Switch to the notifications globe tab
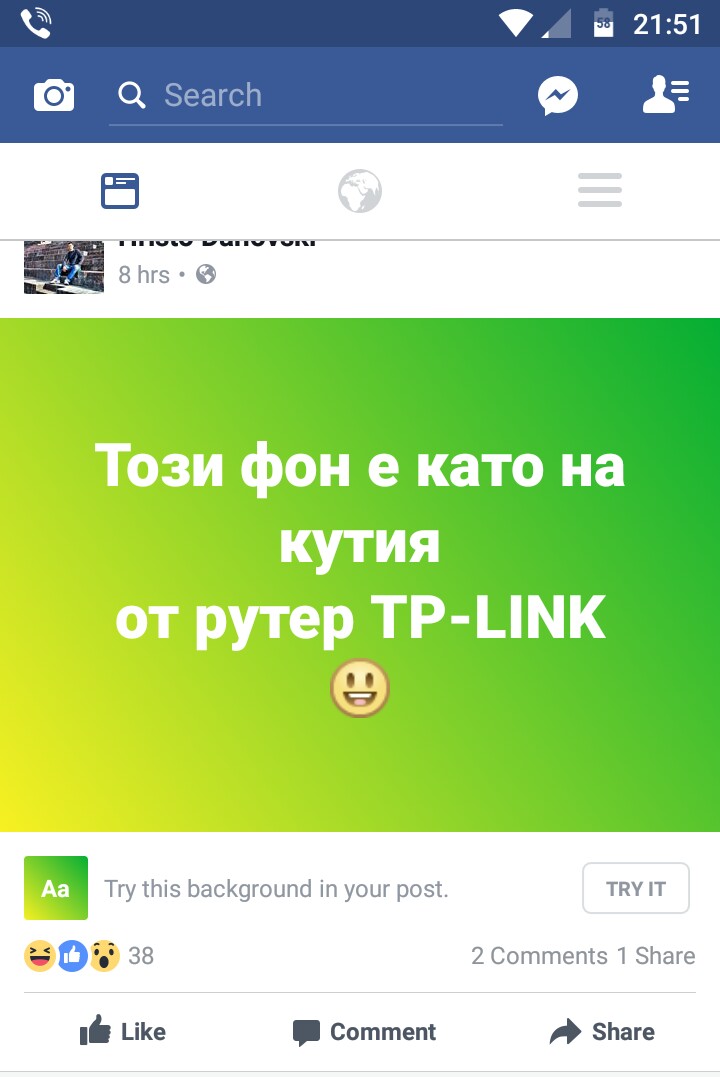Screen dimensions: 720x1077 coord(359,191)
